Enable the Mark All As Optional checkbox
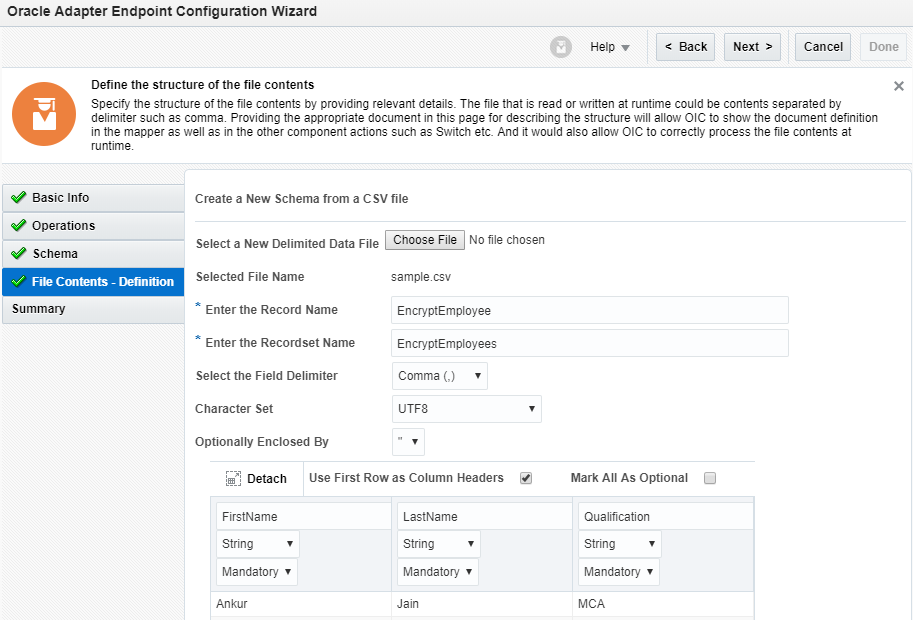Viewport: 913px width, 620px height. 710,478
